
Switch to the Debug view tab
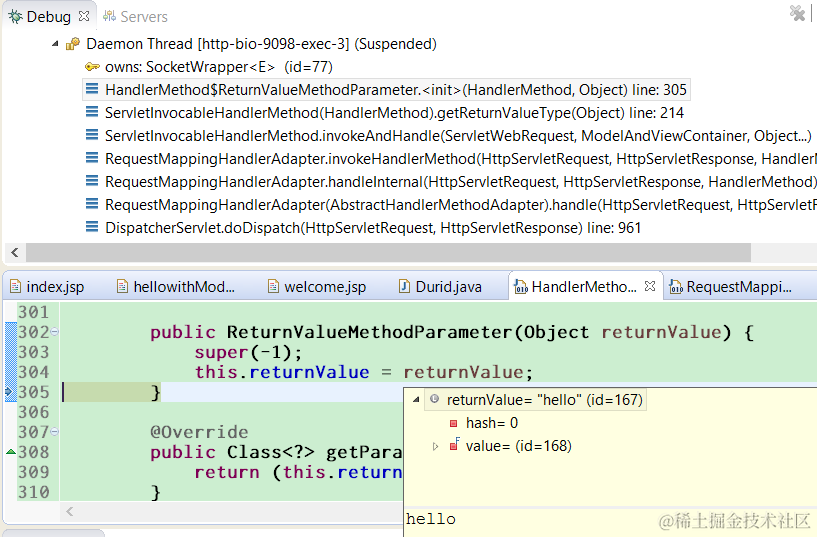[x=48, y=17]
